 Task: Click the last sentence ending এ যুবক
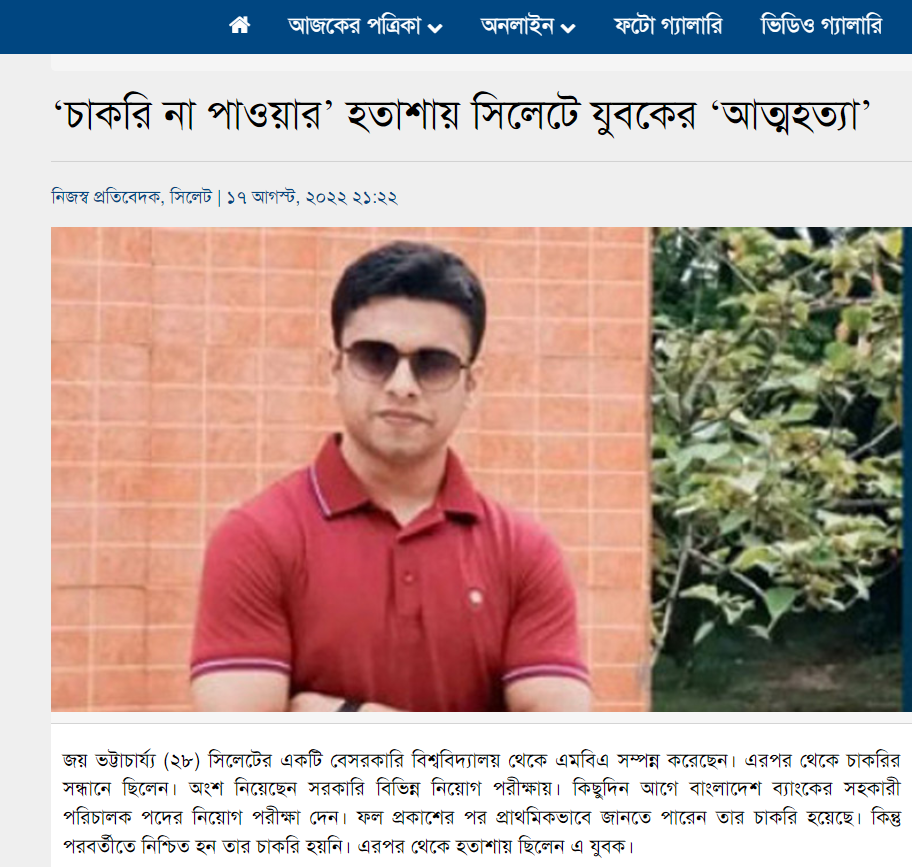495,846
